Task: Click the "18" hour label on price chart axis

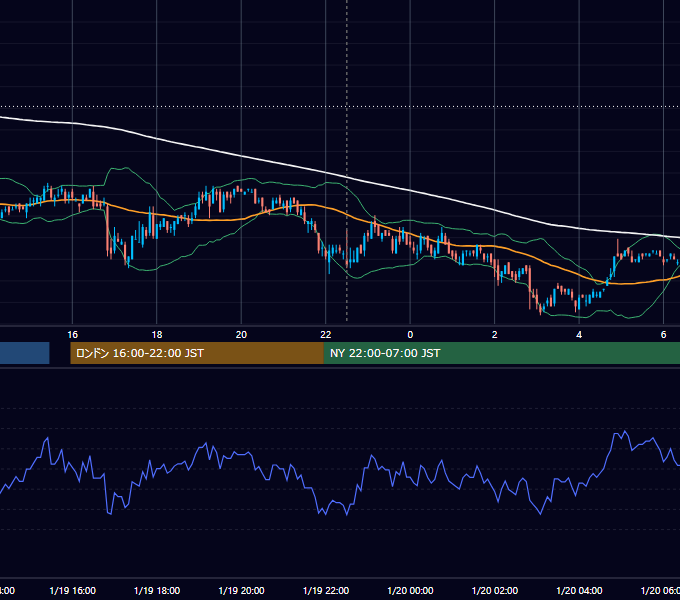Action: 157,335
